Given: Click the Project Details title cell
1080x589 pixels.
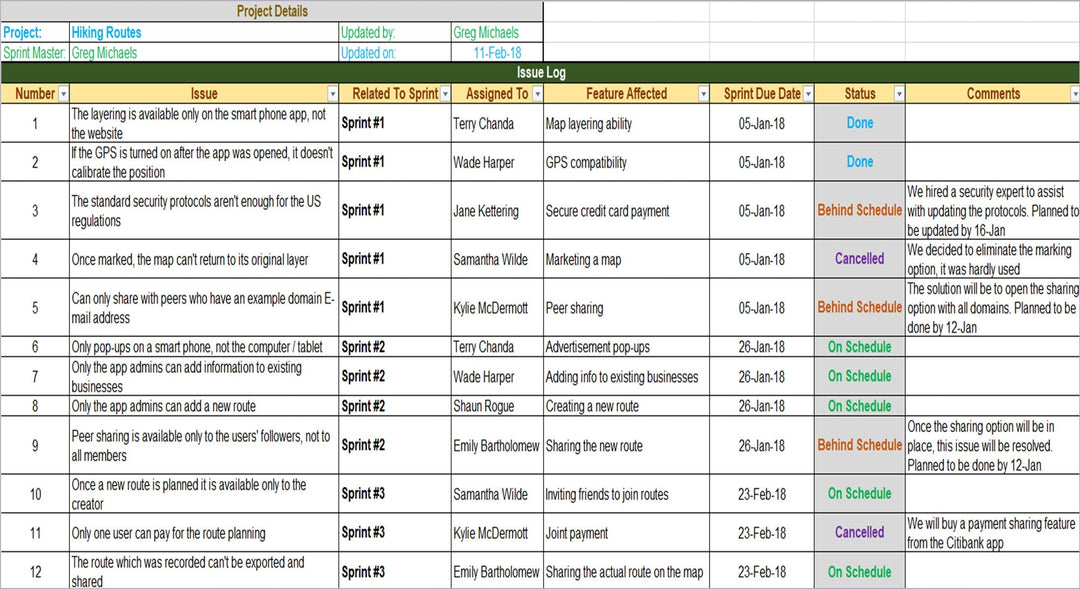Looking at the screenshot, I should [272, 12].
